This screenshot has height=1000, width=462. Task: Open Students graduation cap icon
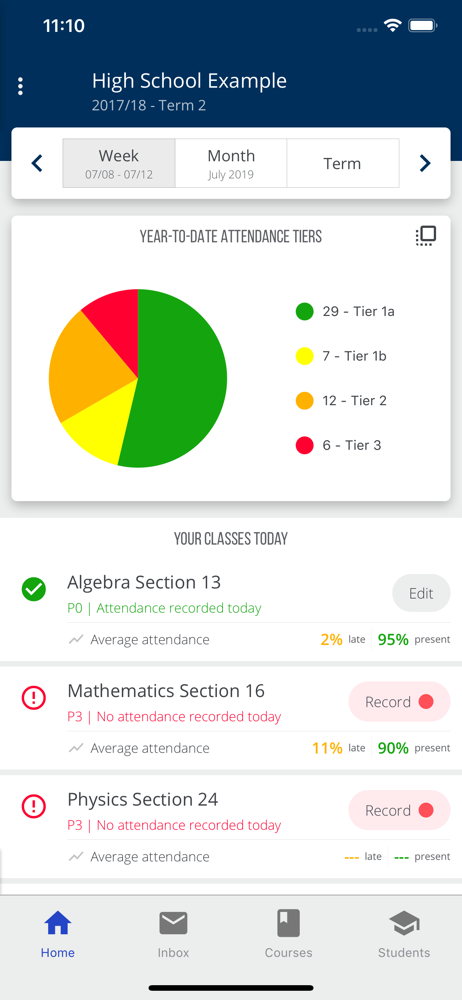pyautogui.click(x=404, y=923)
